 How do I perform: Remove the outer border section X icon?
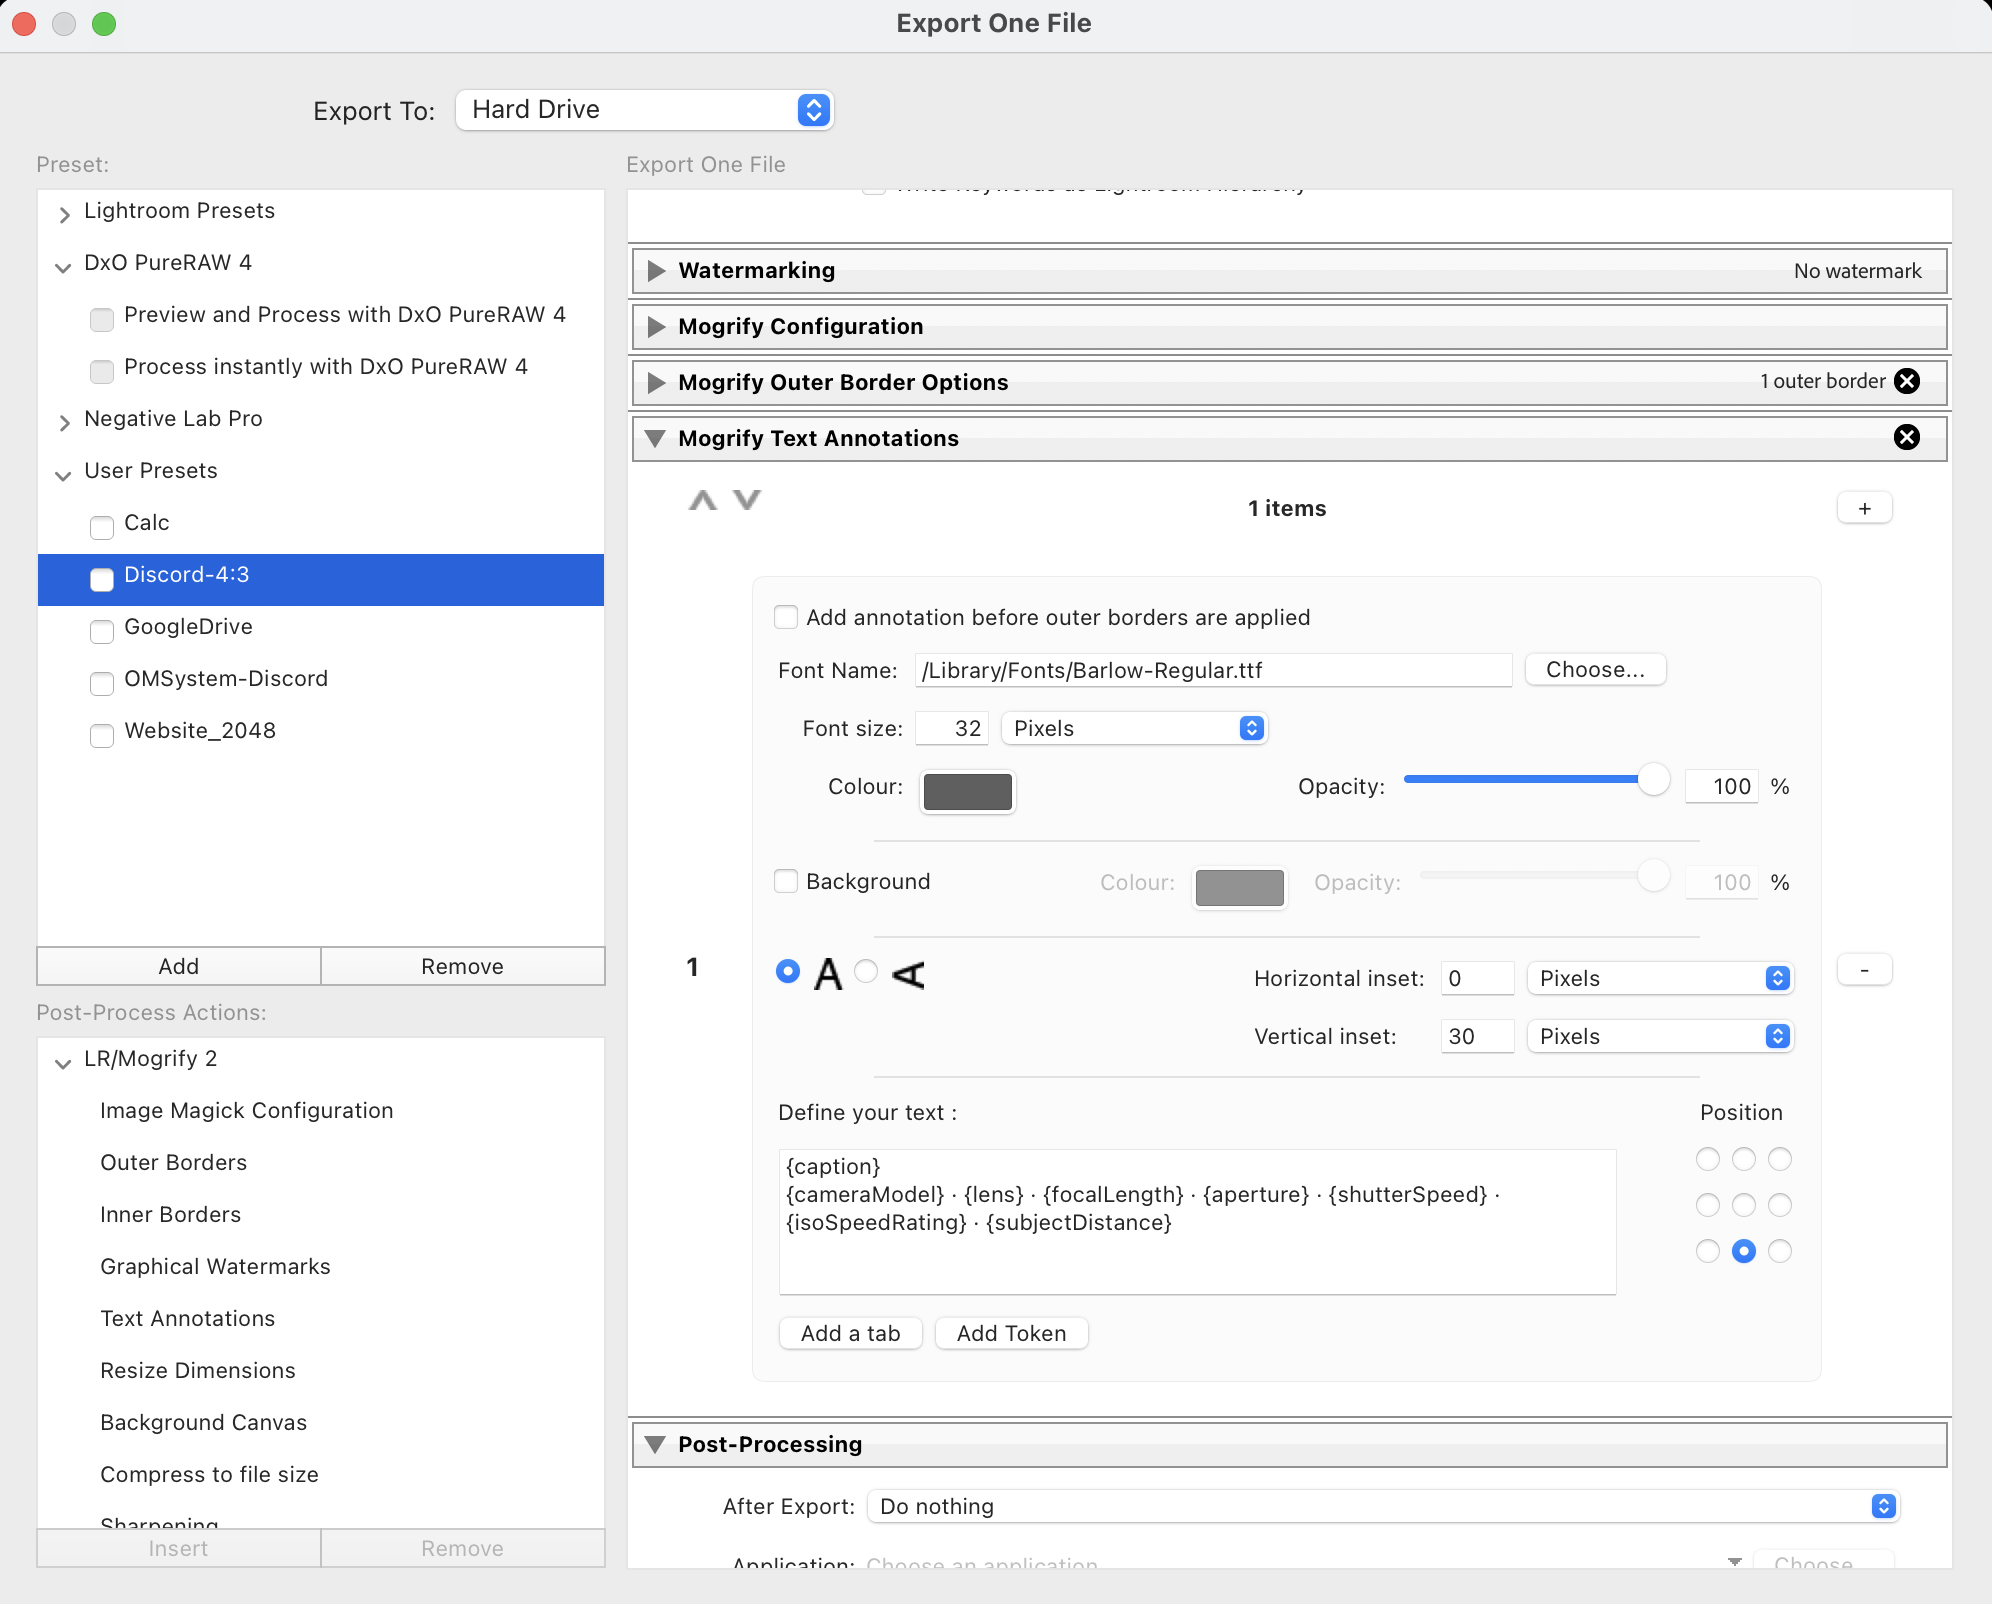click(x=1906, y=381)
